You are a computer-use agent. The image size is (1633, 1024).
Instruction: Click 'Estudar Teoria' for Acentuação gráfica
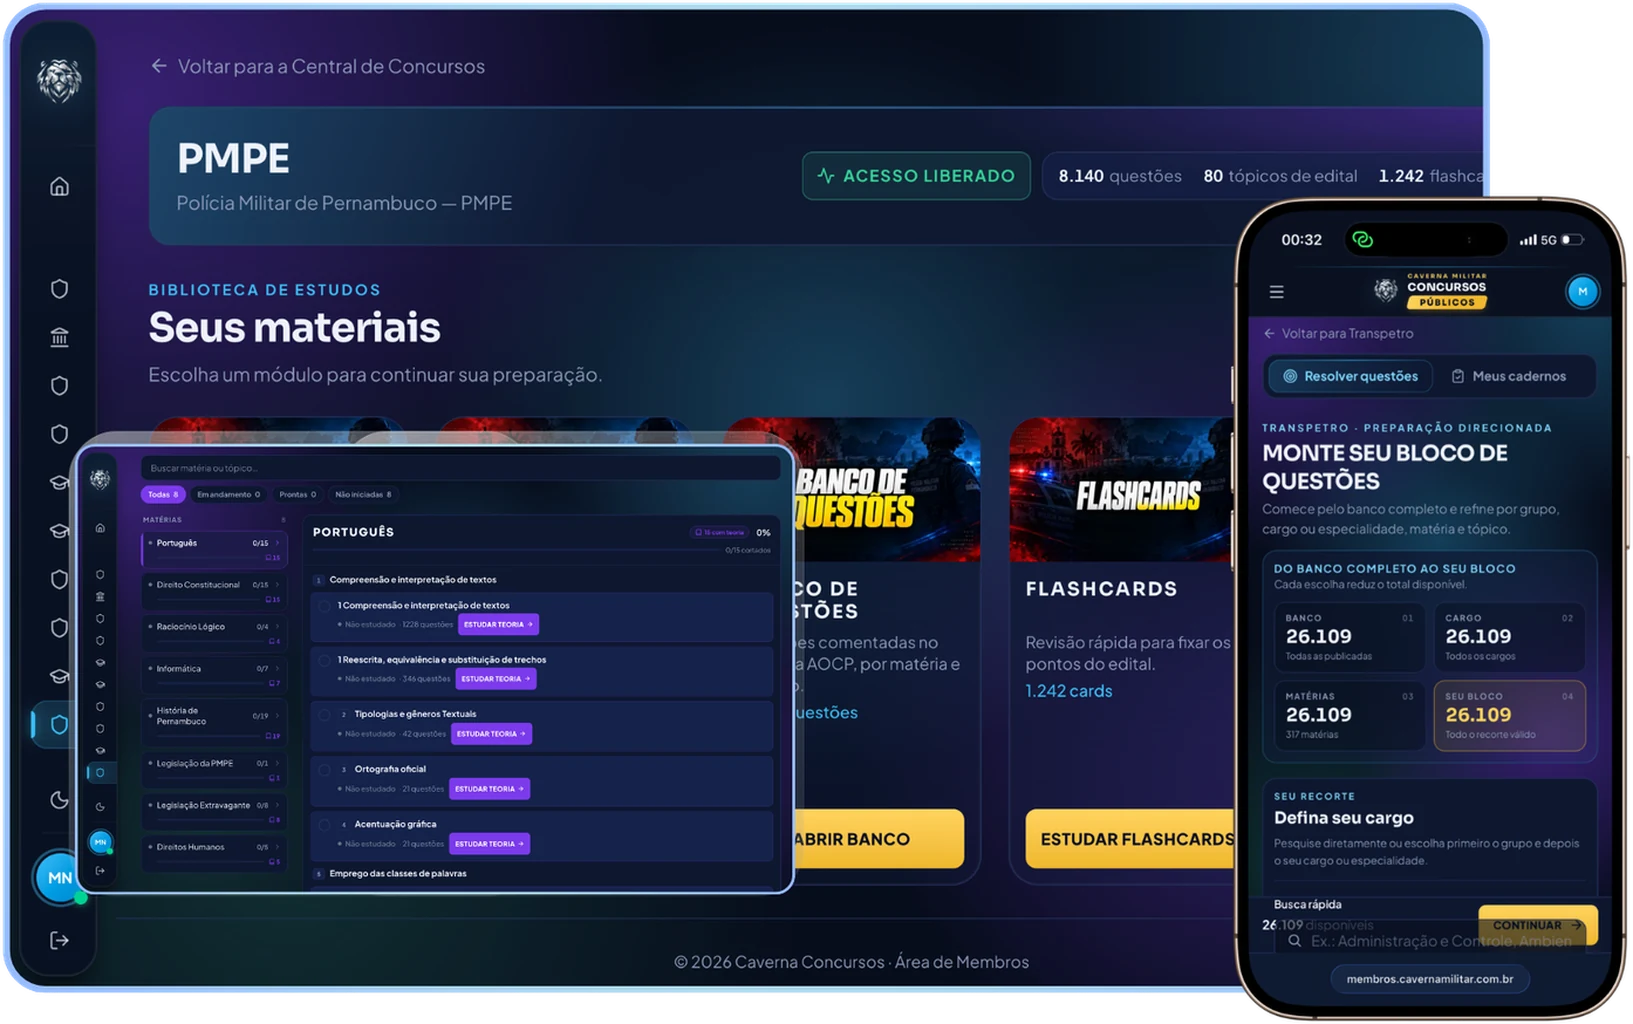(x=489, y=844)
